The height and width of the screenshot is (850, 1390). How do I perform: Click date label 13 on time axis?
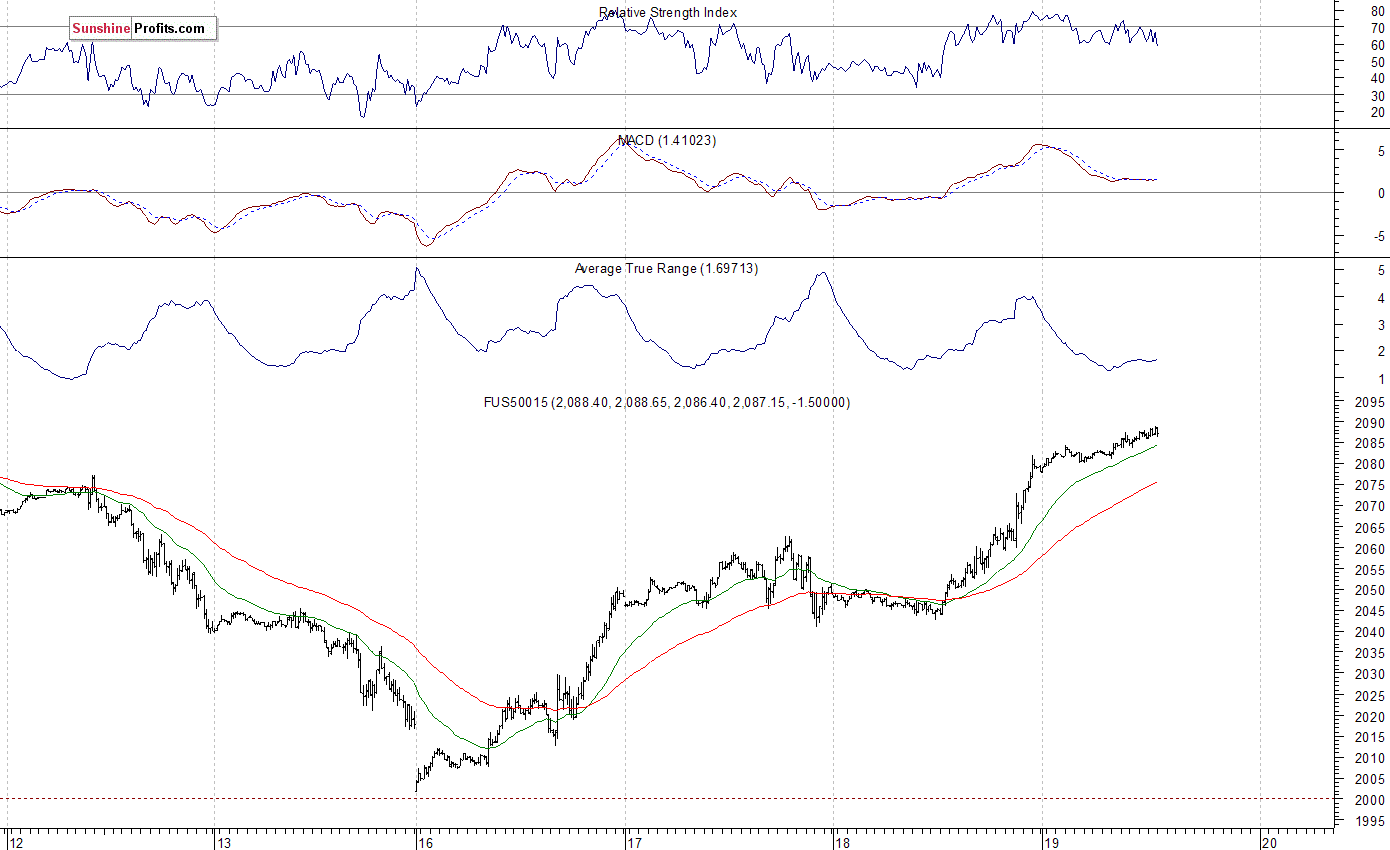[x=224, y=843]
